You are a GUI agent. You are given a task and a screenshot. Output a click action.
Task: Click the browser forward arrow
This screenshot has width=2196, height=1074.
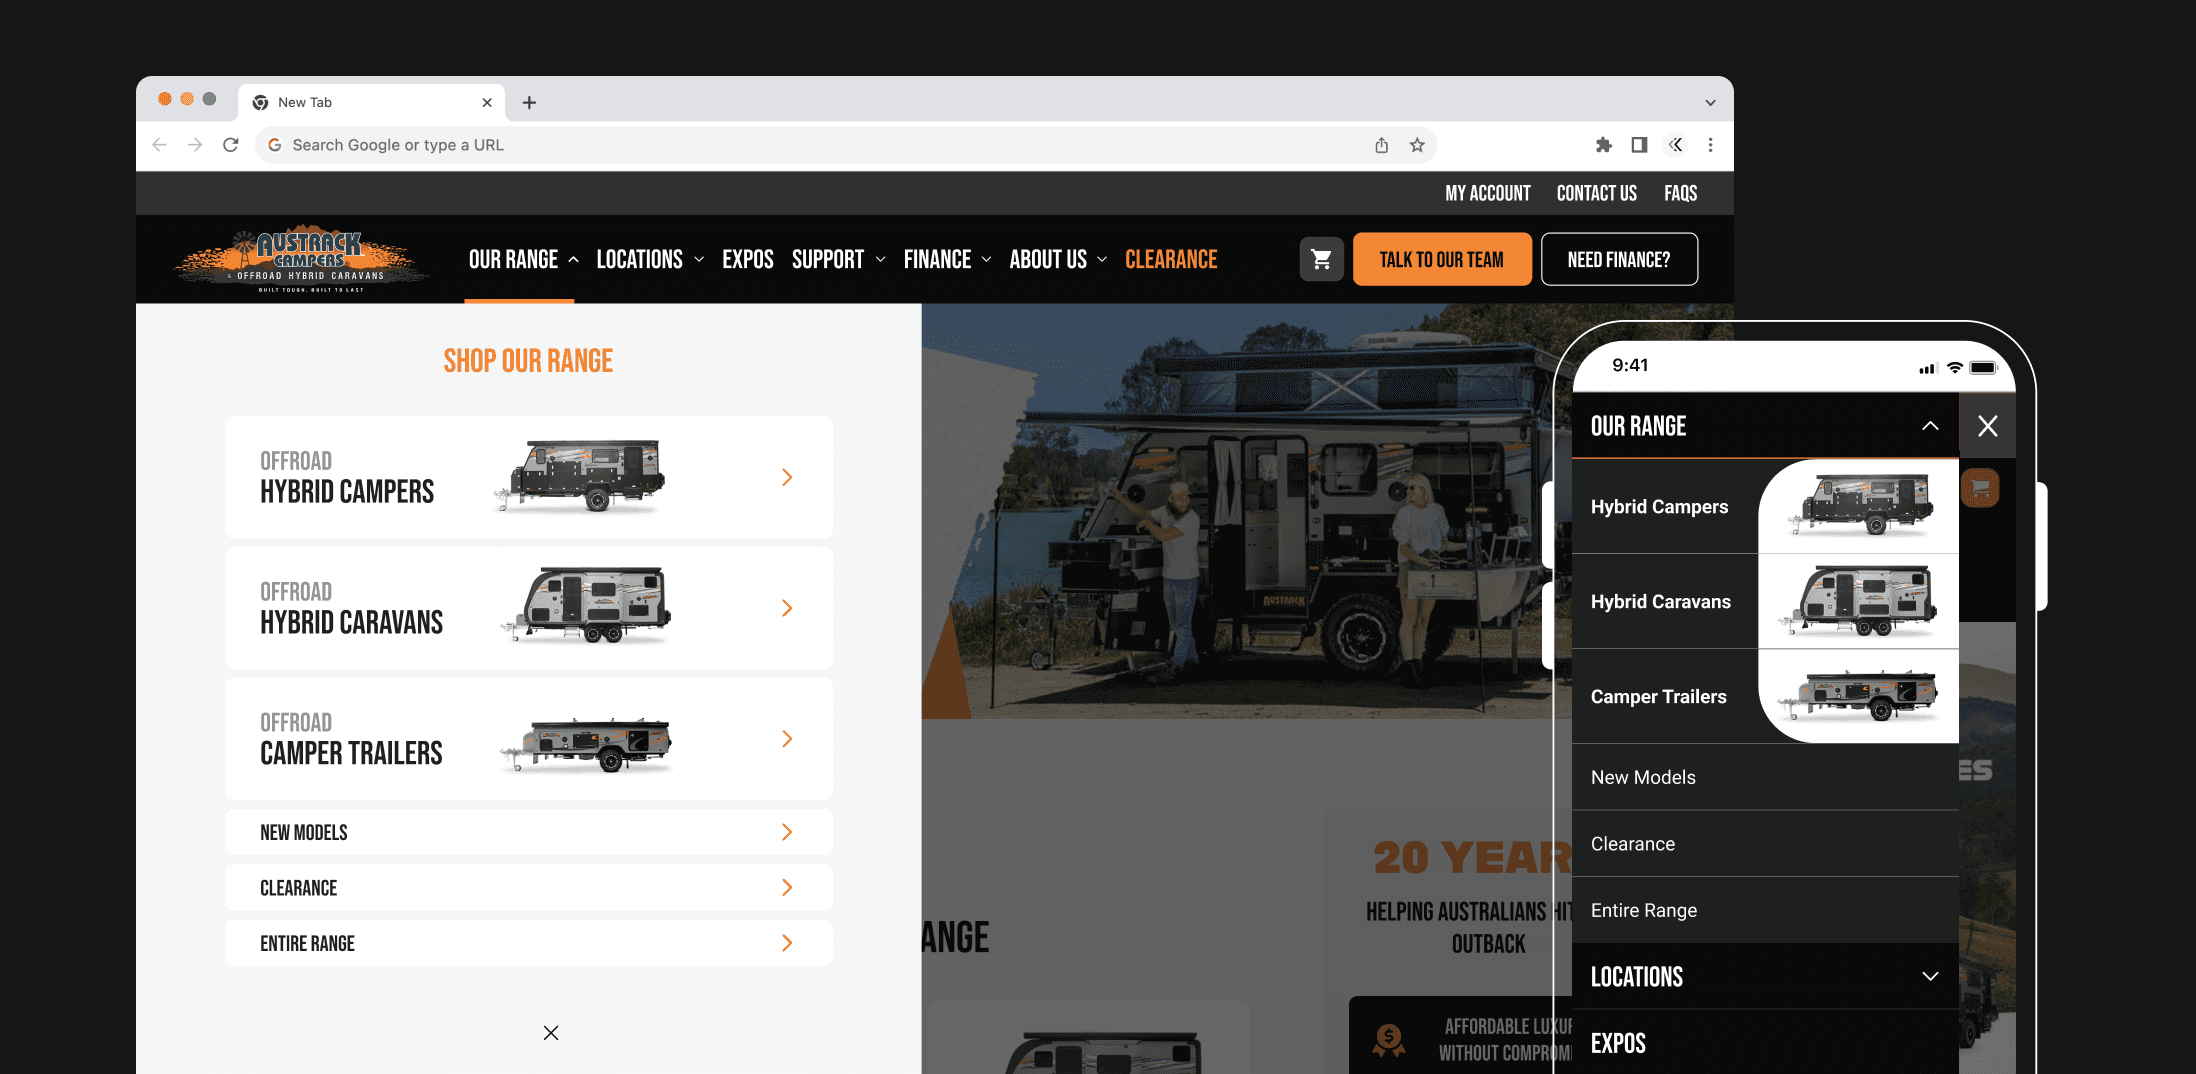coord(195,145)
